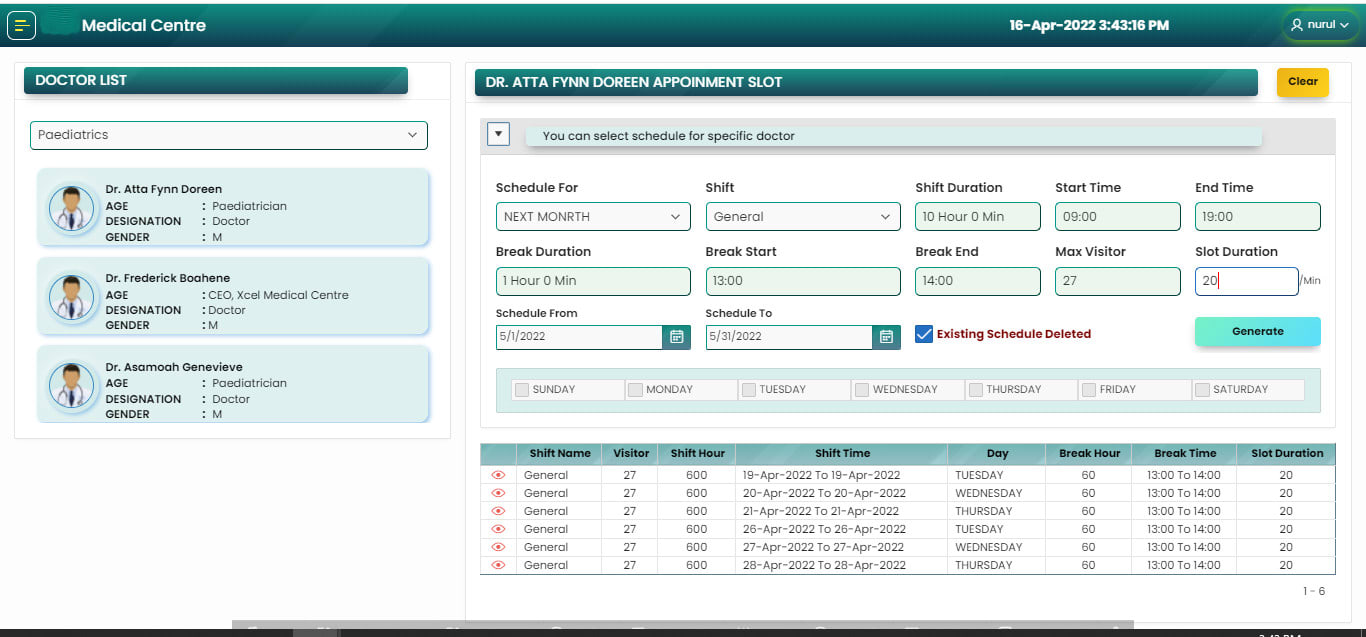The height and width of the screenshot is (637, 1366).
Task: Expand the Schedule For dropdown
Action: [592, 217]
